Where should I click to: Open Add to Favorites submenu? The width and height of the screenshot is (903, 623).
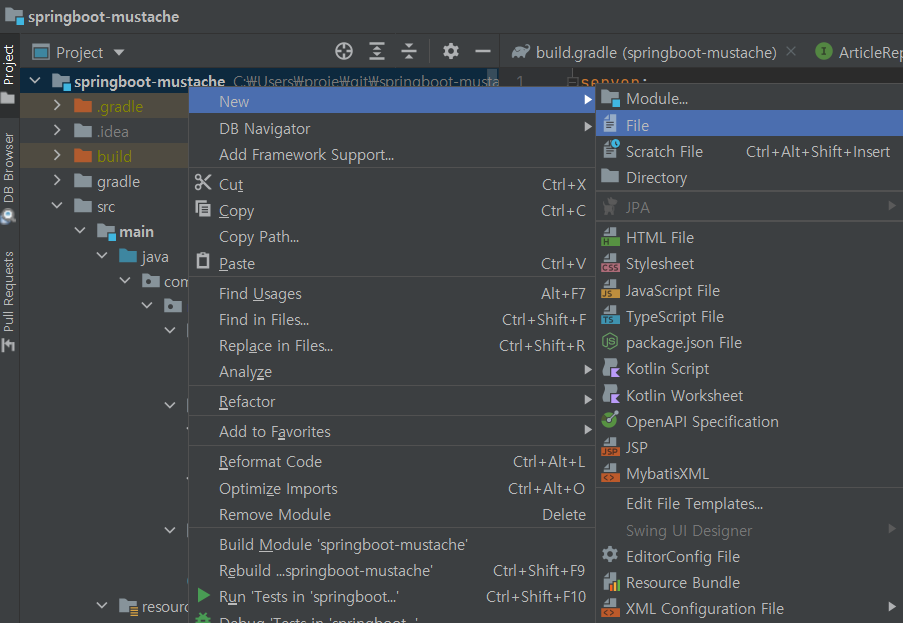pyautogui.click(x=392, y=431)
